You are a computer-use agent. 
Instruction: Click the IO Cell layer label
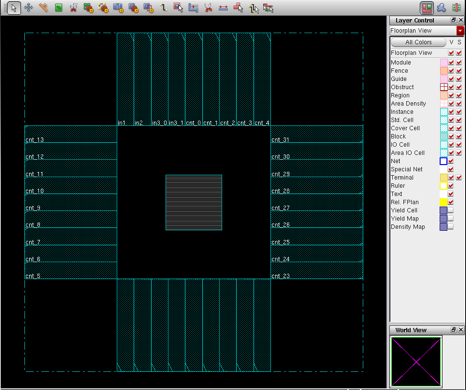point(400,144)
